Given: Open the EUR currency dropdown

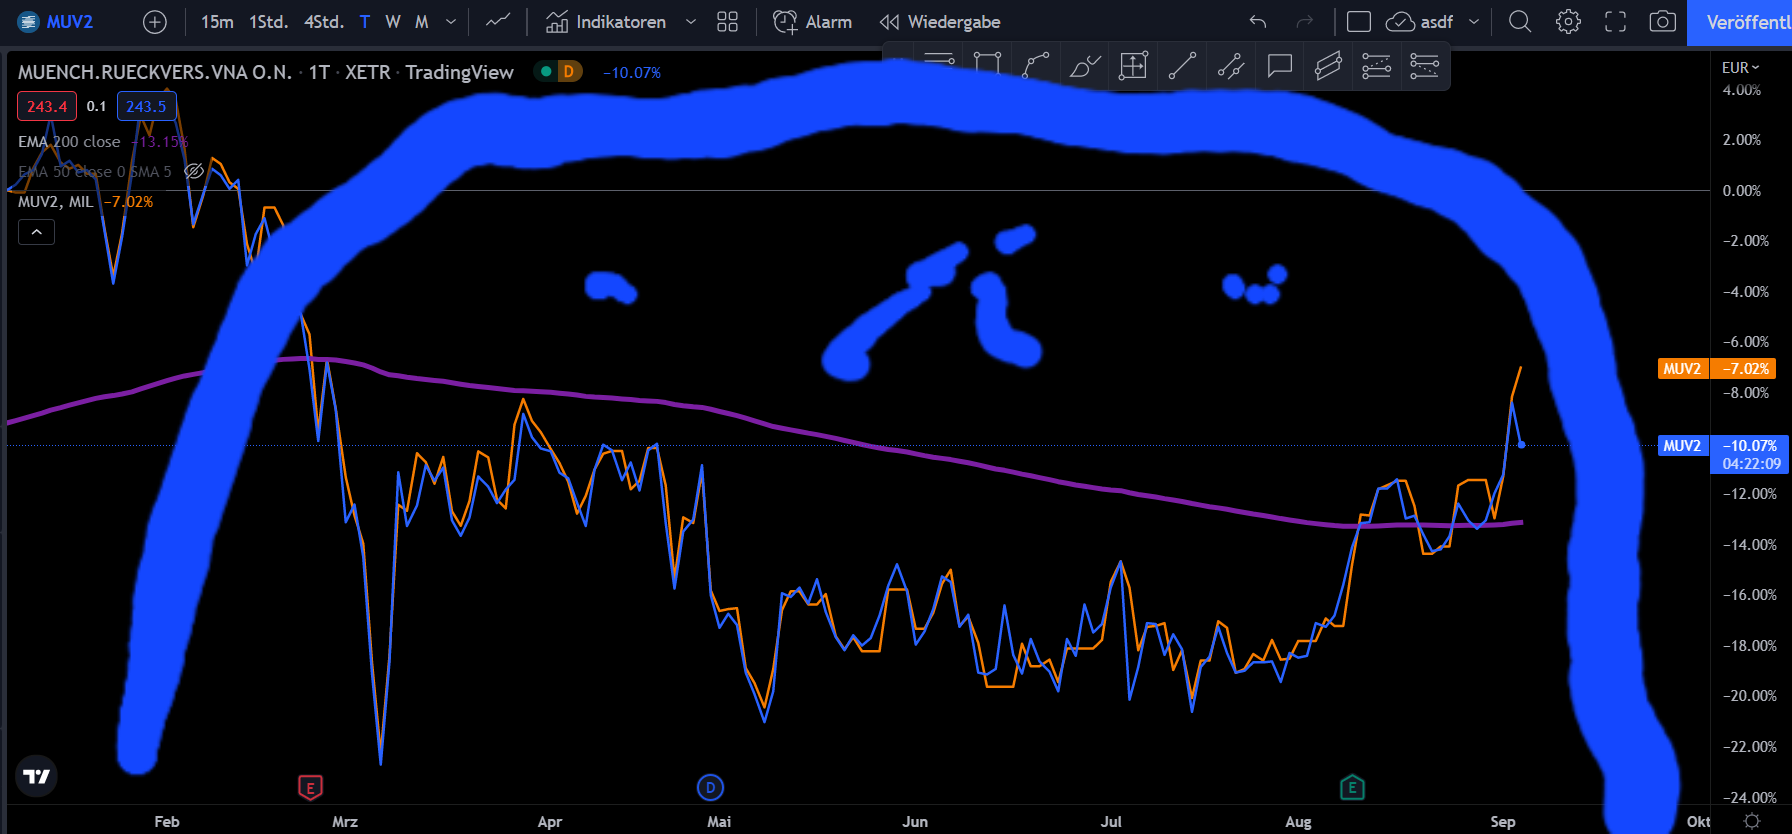Looking at the screenshot, I should [x=1740, y=68].
